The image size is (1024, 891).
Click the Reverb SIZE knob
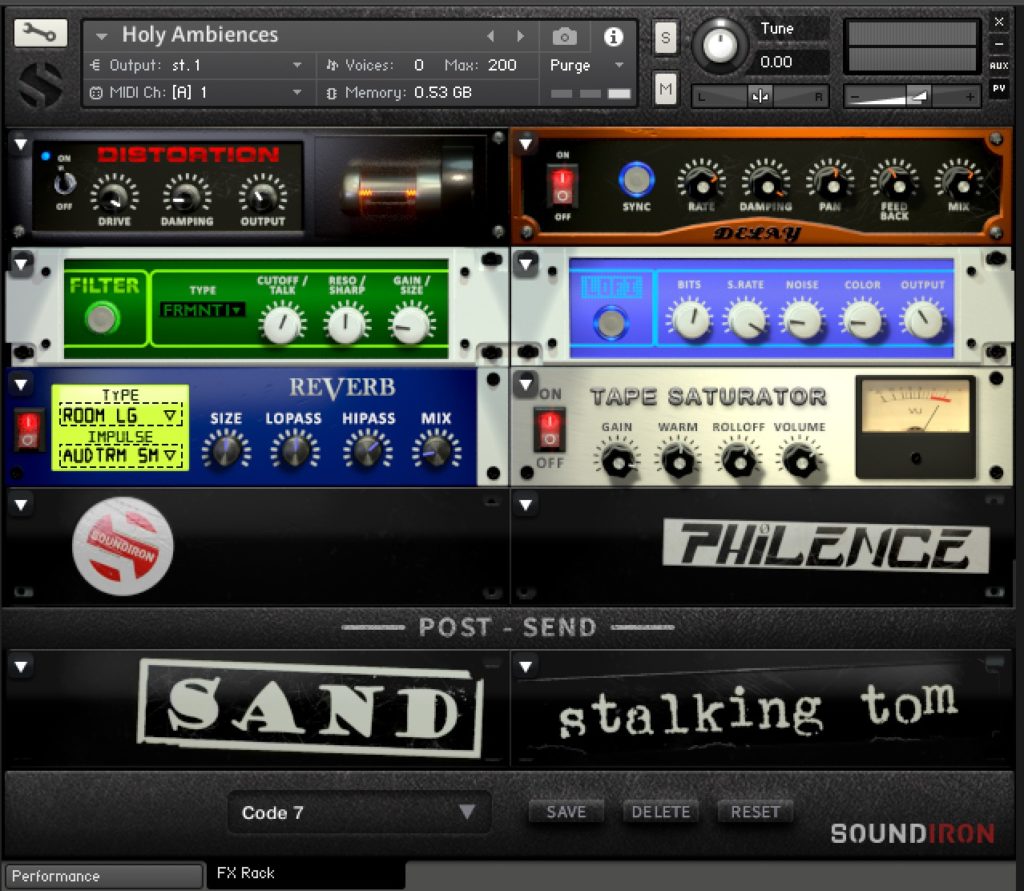(x=226, y=450)
